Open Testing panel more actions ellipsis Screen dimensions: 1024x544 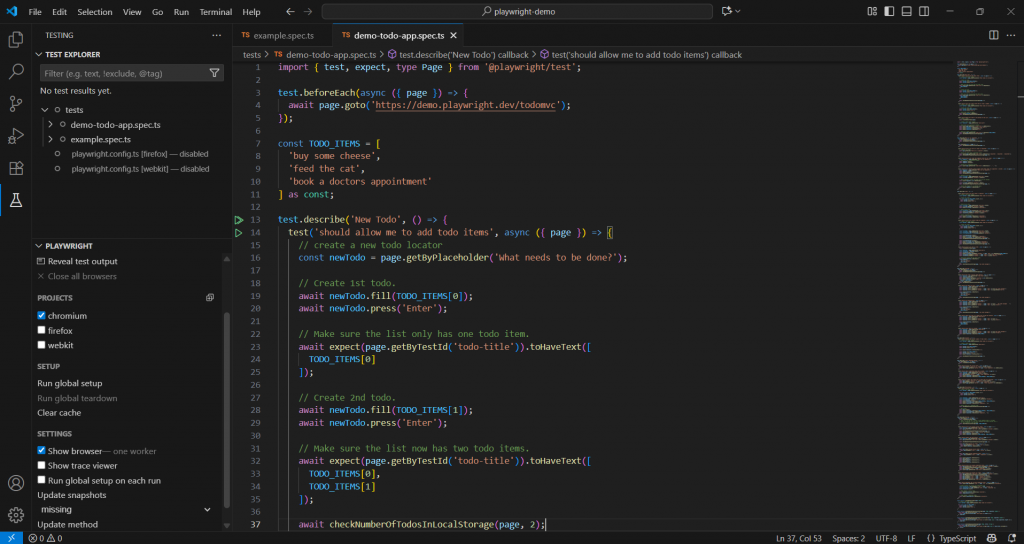click(x=217, y=35)
